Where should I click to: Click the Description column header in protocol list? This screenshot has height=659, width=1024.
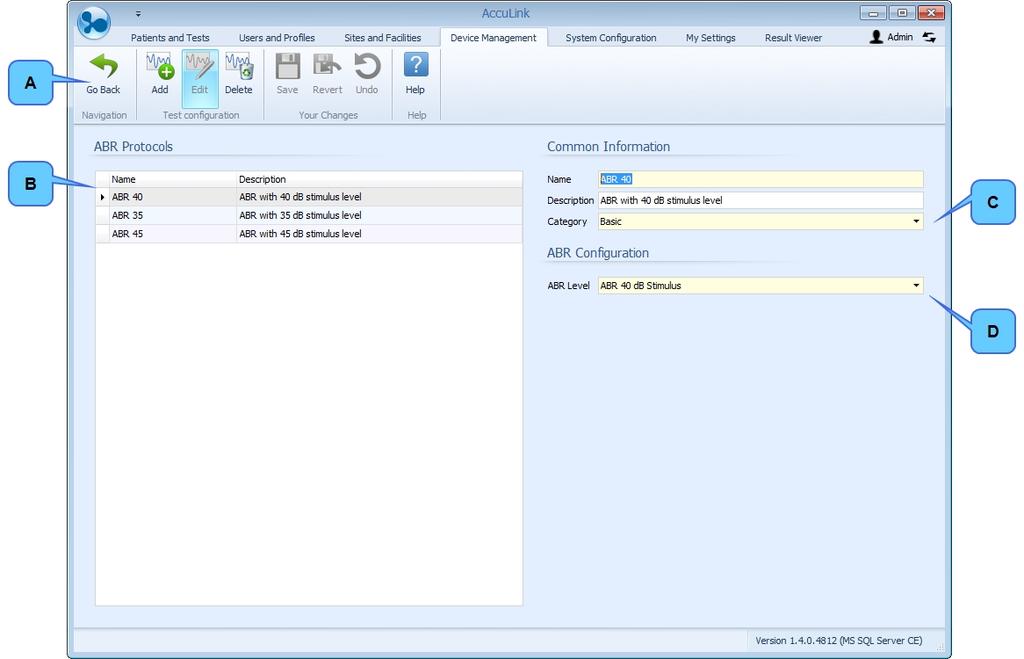click(x=379, y=179)
